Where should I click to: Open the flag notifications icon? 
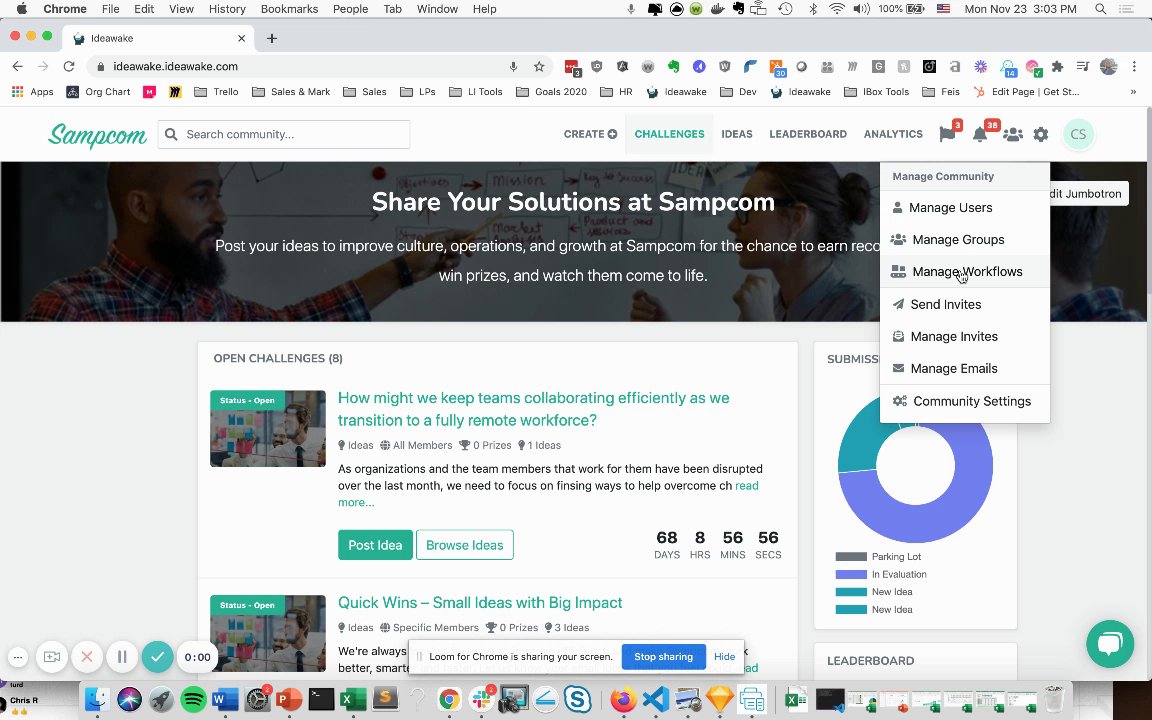[947, 134]
